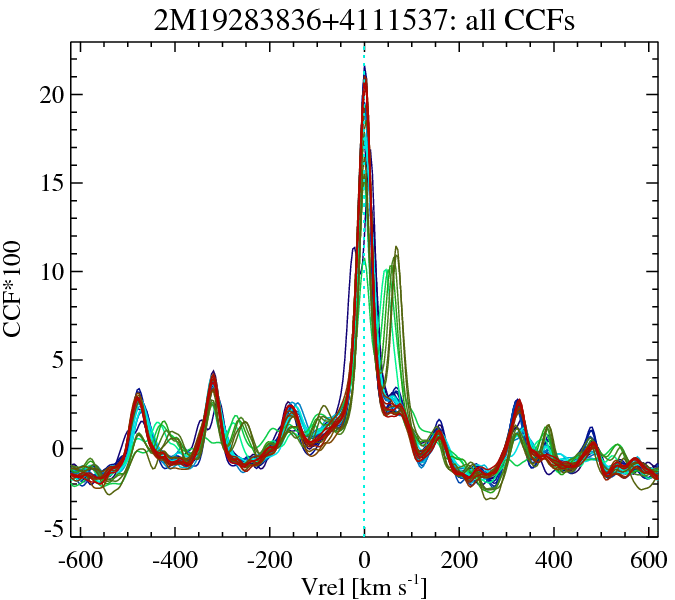This screenshot has height=600, width=675.
Task: Click the x-axis tick label -200
Action: [269, 560]
